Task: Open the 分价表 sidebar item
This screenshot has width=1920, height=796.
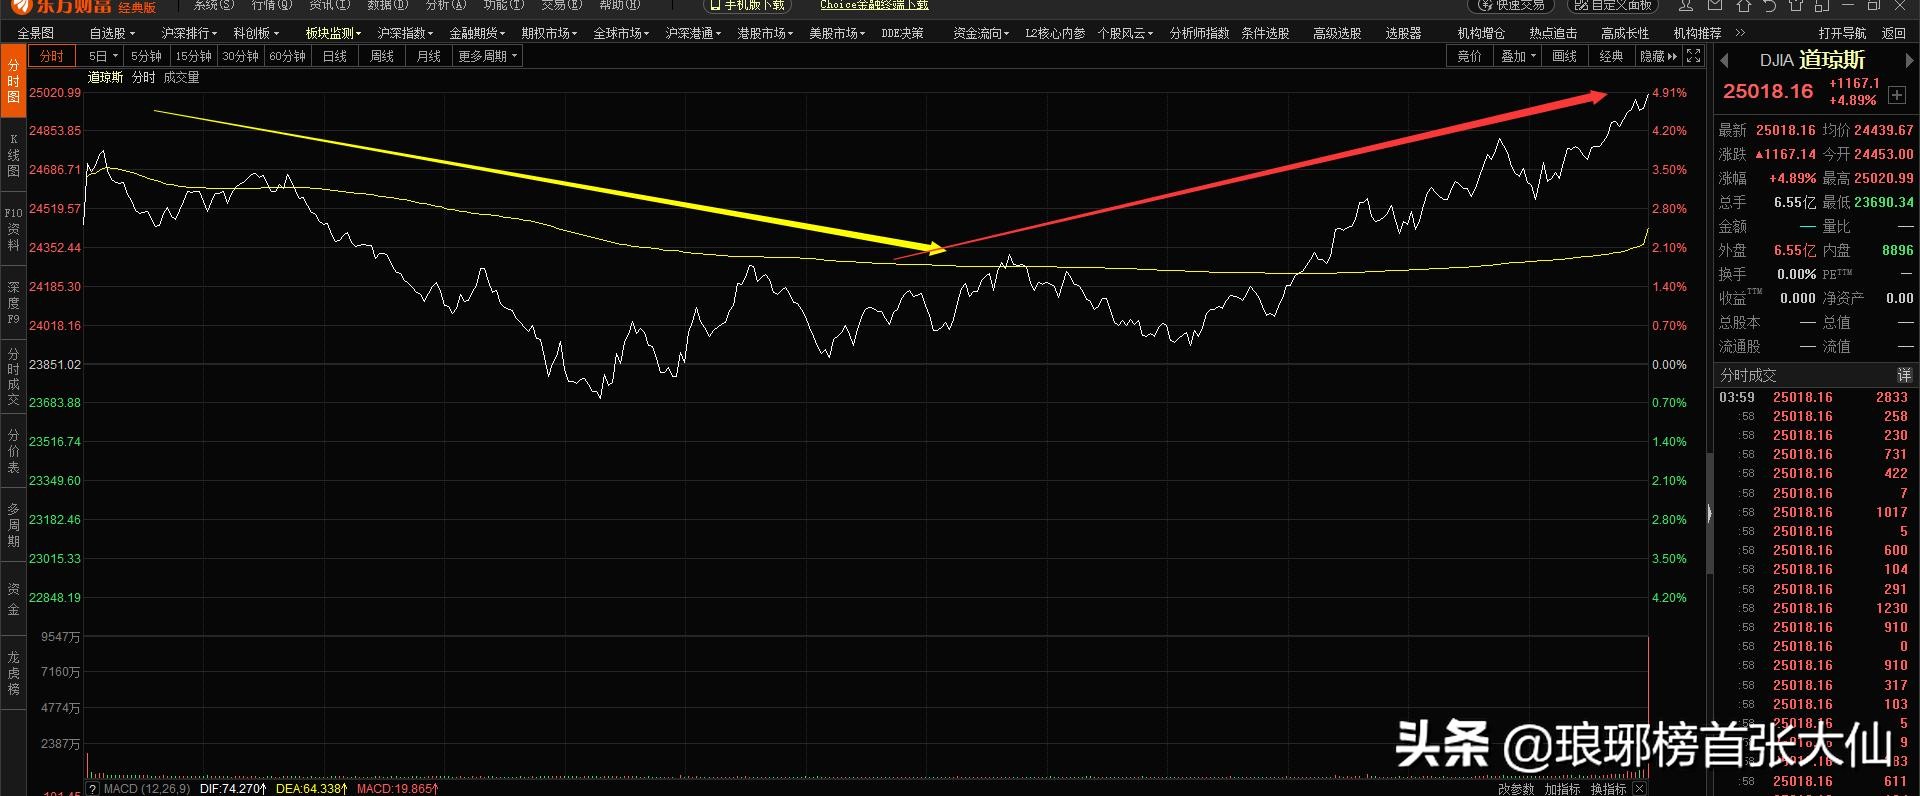Action: coord(13,451)
